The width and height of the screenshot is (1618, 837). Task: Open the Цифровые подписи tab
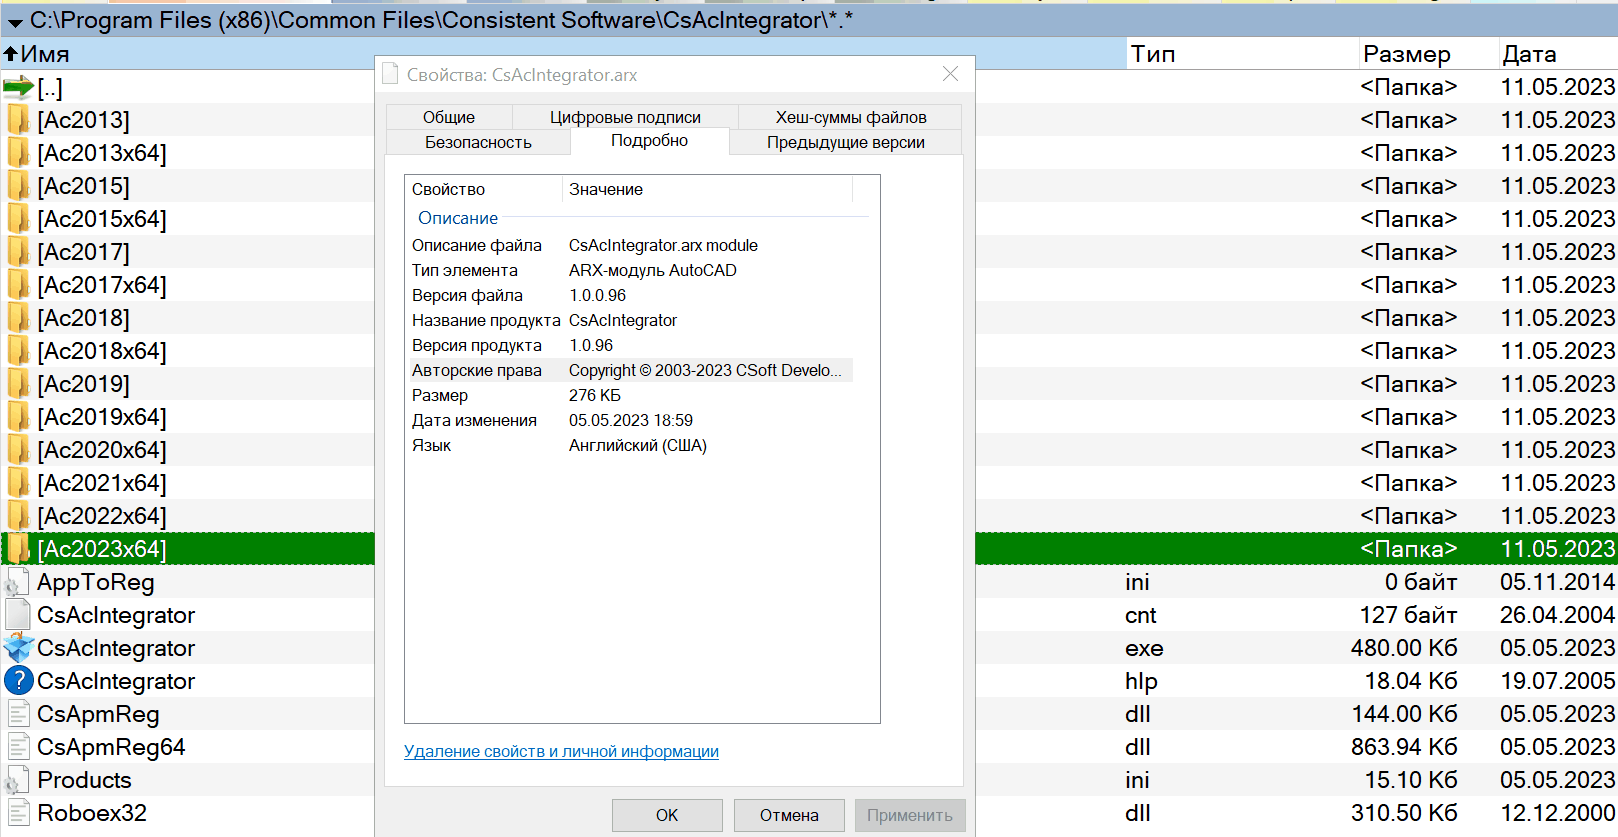[625, 117]
